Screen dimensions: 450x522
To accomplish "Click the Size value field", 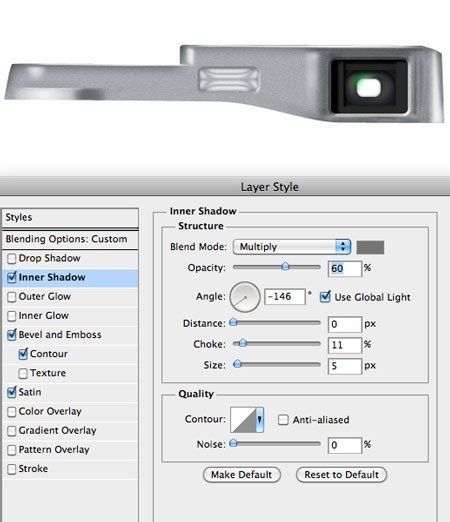I will (x=345, y=366).
